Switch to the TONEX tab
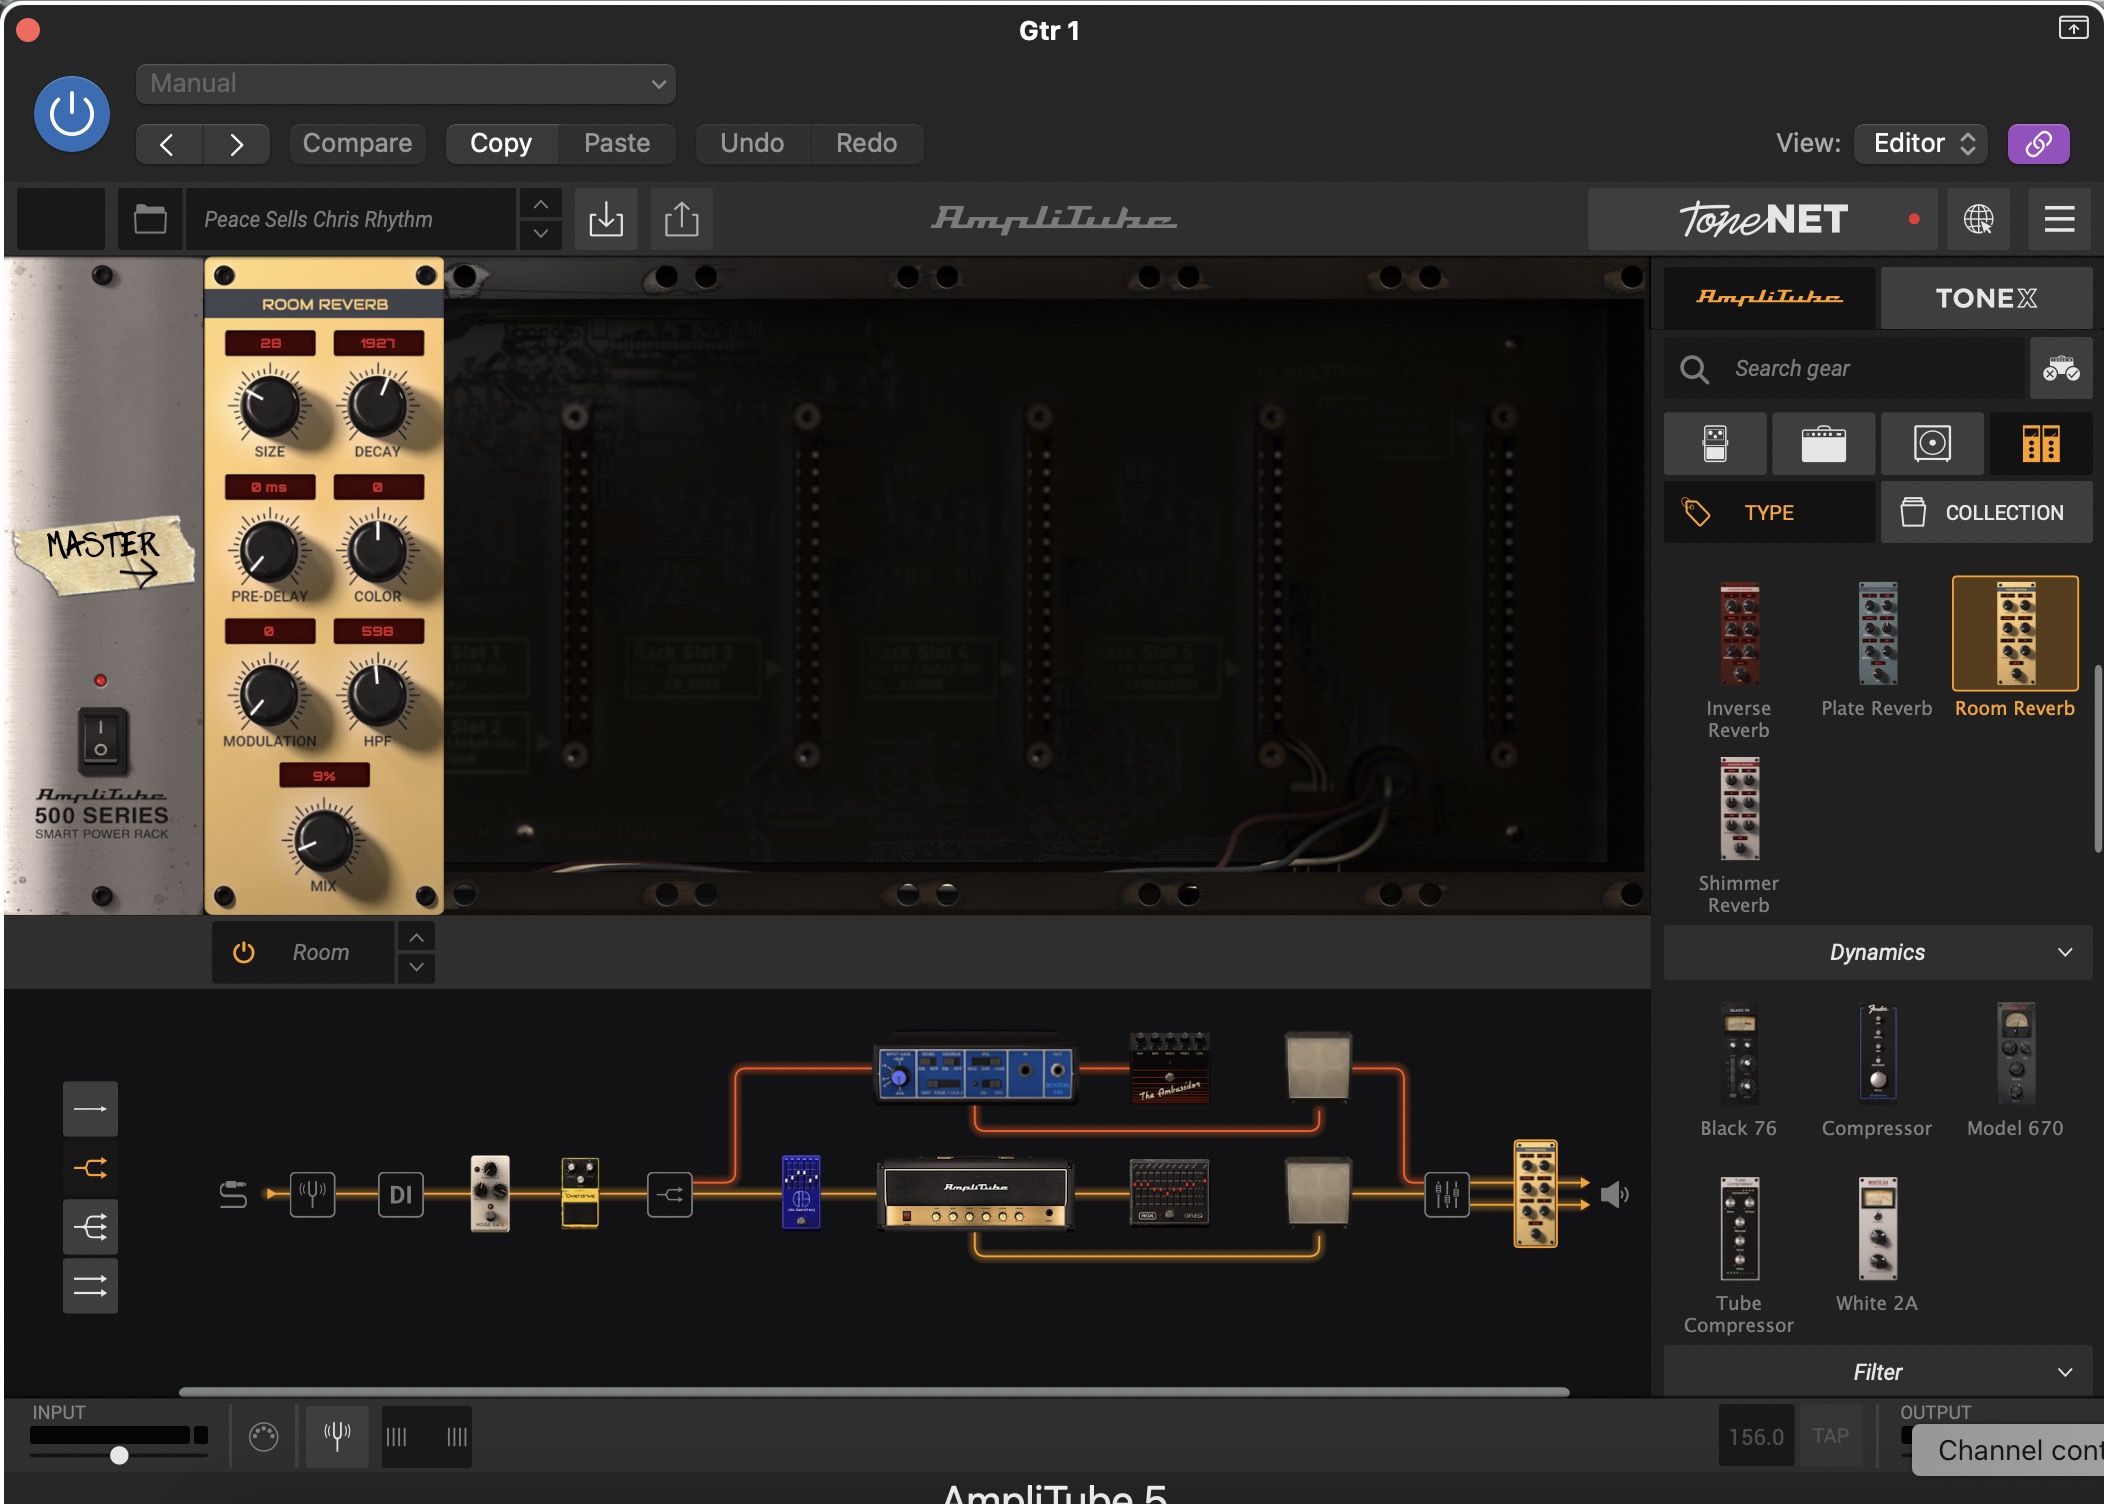 (1986, 298)
